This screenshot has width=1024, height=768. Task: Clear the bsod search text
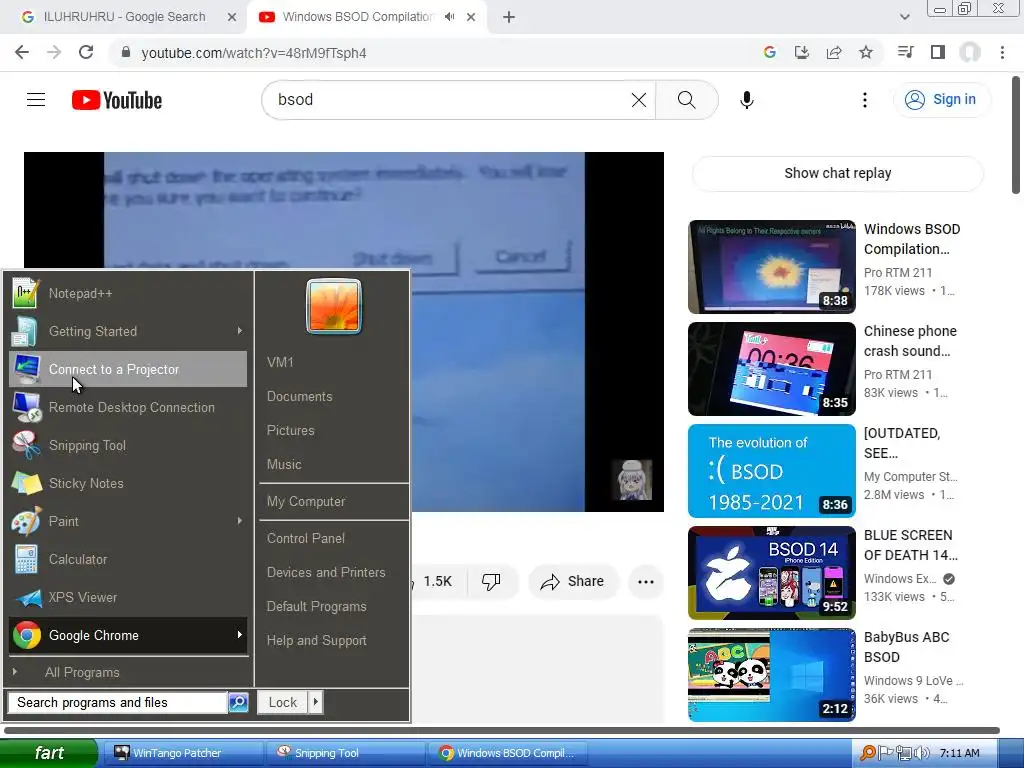(639, 100)
